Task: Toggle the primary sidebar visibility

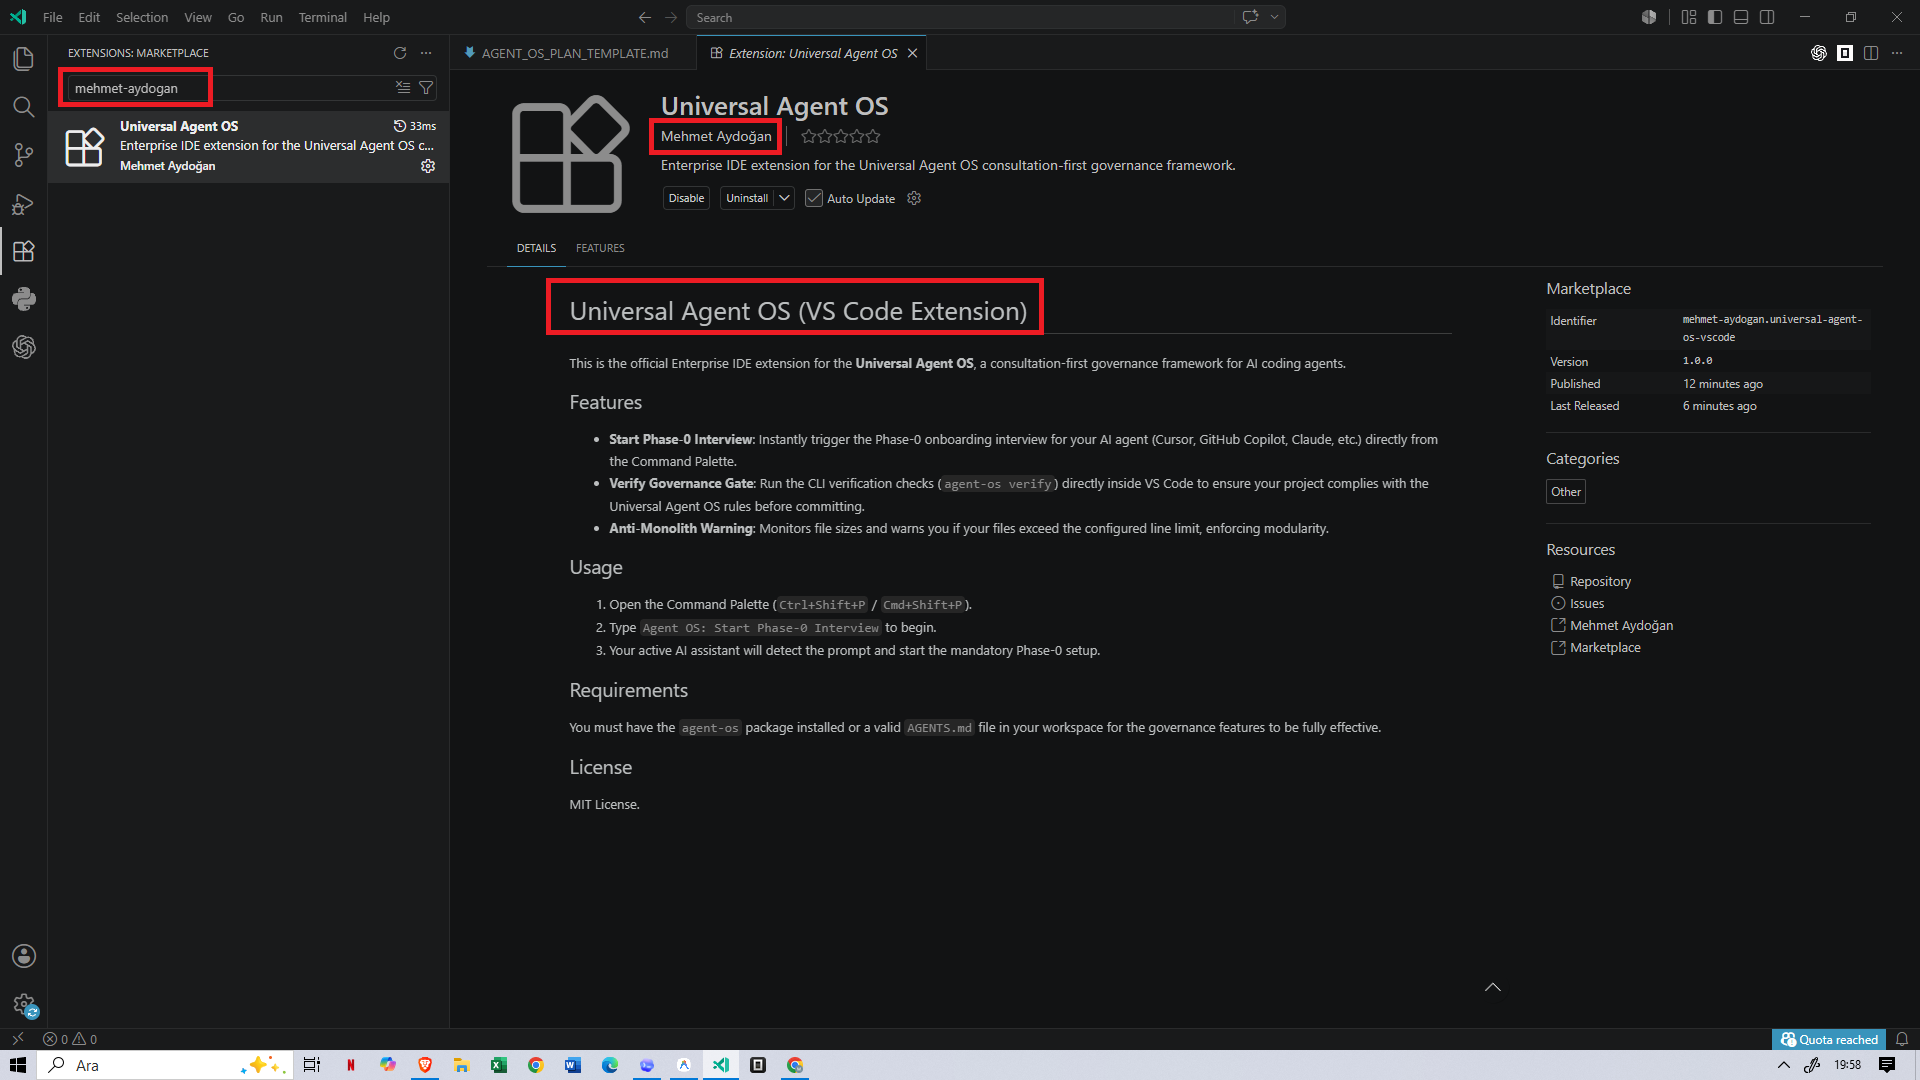Action: [x=1715, y=17]
